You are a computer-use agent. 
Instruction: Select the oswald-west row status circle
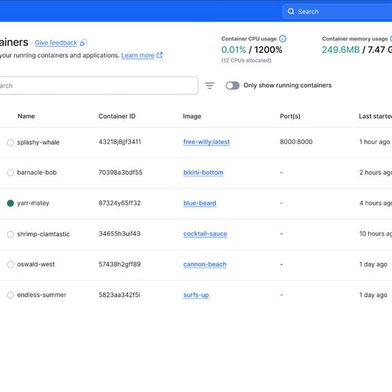[10, 264]
